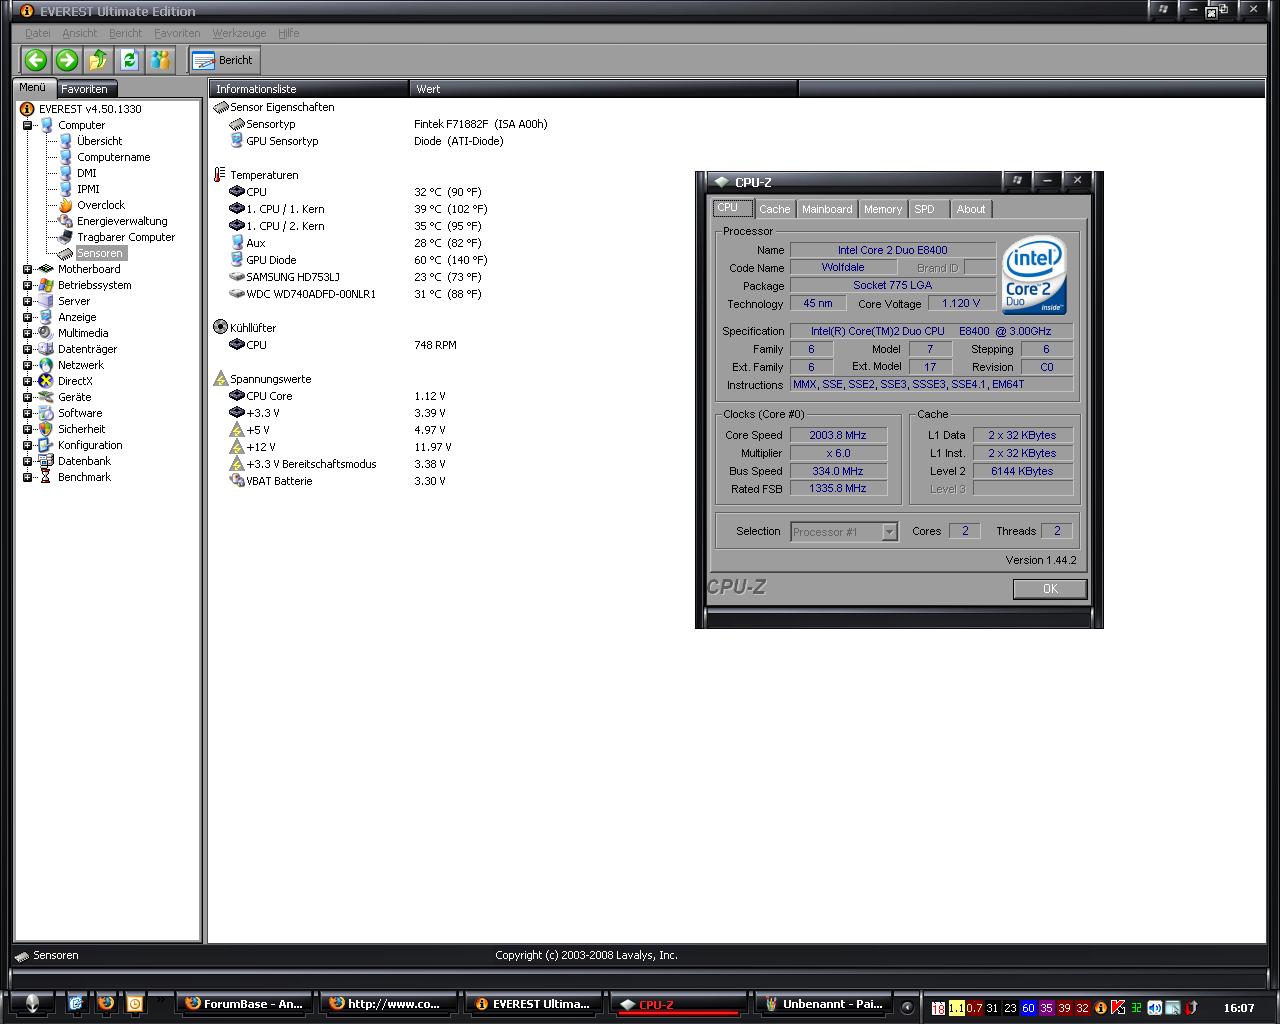The height and width of the screenshot is (1024, 1280).
Task: Click the Software icon in tree
Action: (46, 413)
